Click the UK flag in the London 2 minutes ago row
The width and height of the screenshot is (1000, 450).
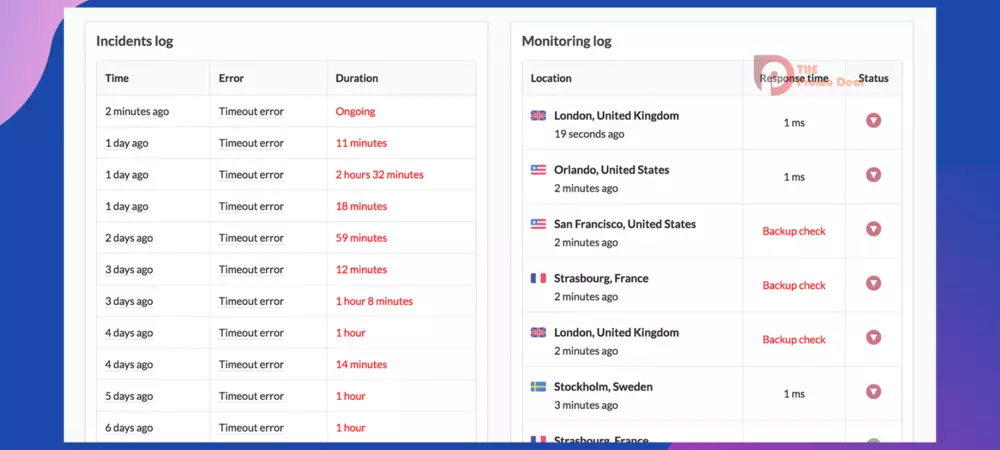[538, 332]
